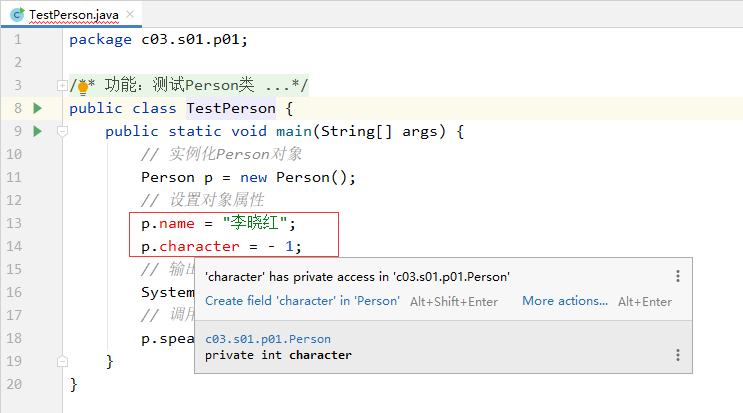This screenshot has width=743, height=413.
Task: Click the error text 'character' has private access
Action: (357, 277)
